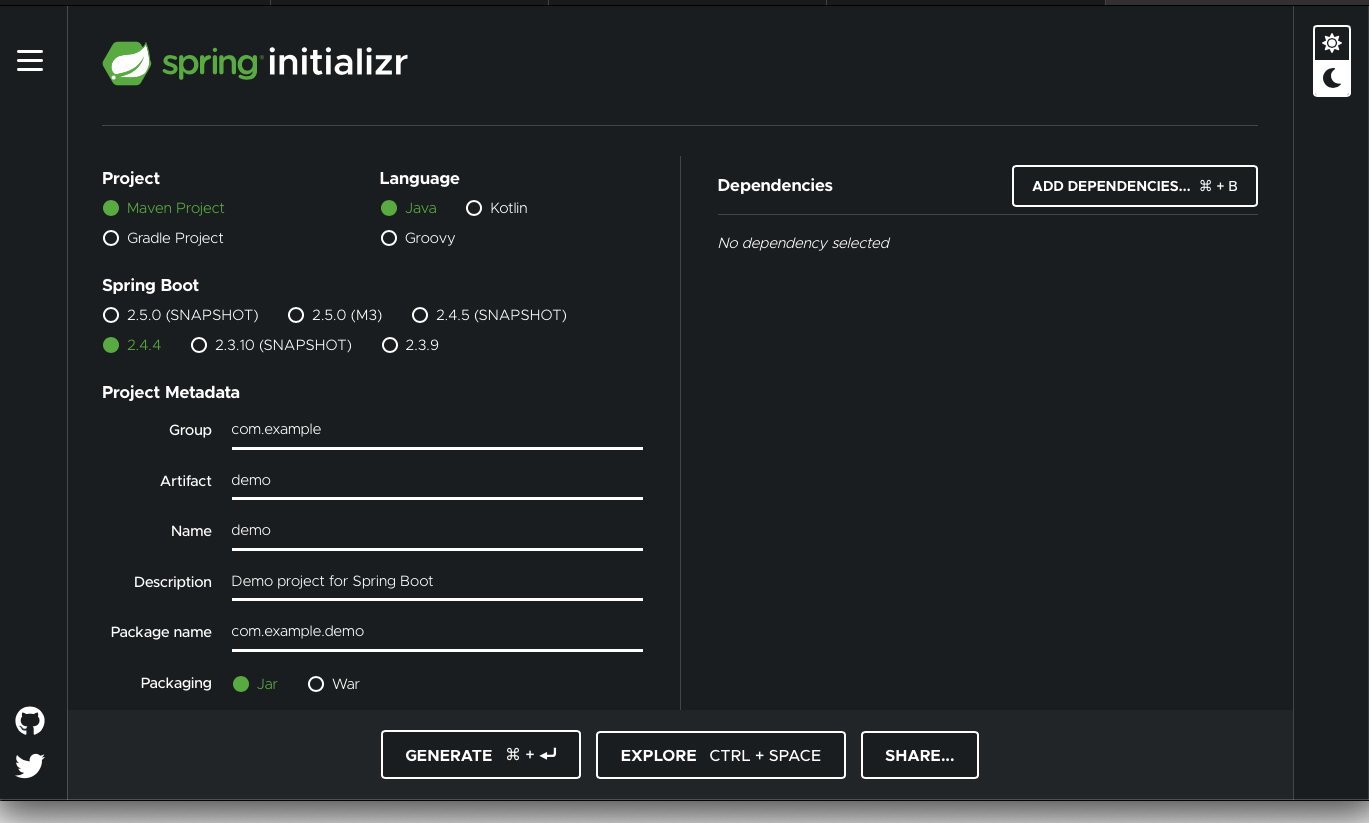Switch to dark theme moon icon
This screenshot has height=823, width=1369.
(1331, 79)
